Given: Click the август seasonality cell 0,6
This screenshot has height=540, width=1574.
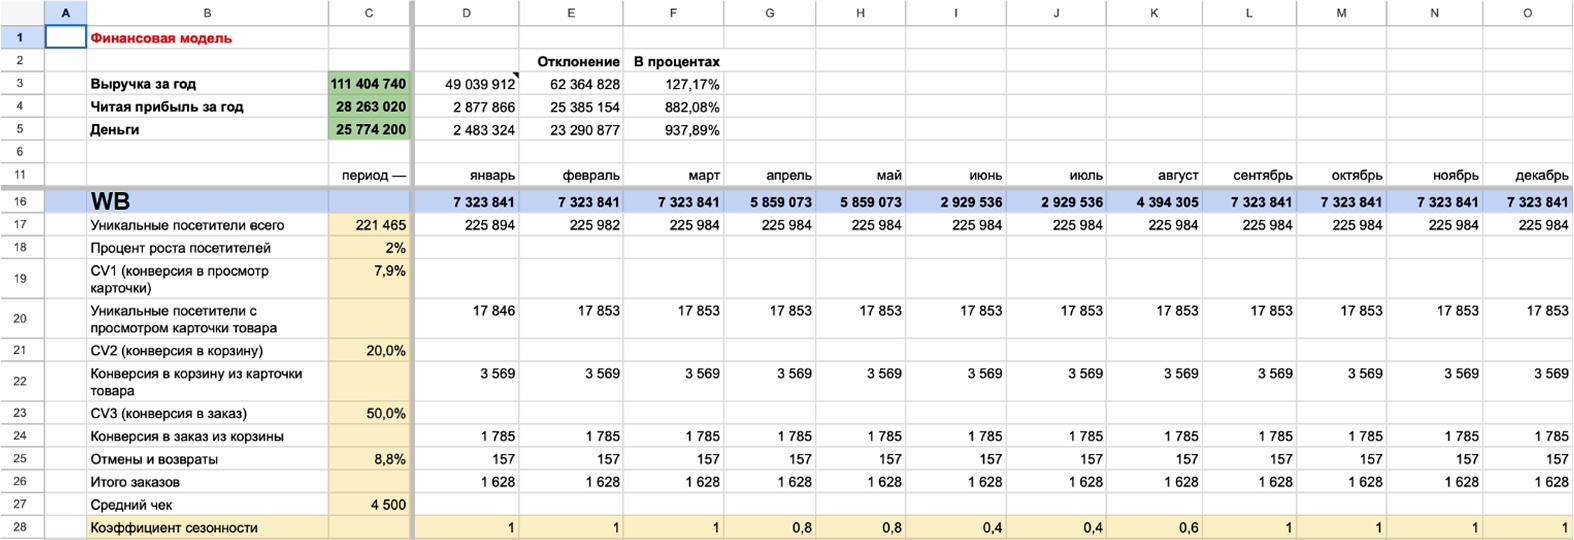Looking at the screenshot, I should click(x=1154, y=528).
